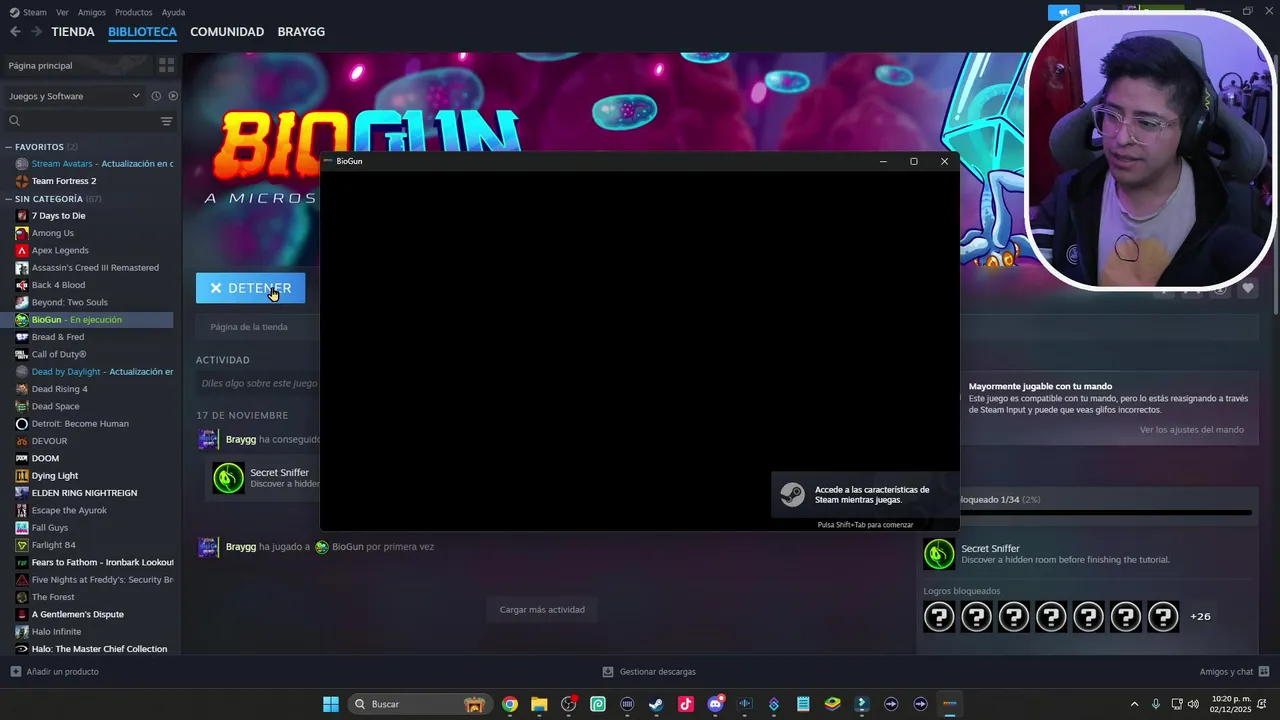This screenshot has height=720, width=1280.
Task: Open the Ayuda menu
Action: tap(173, 12)
